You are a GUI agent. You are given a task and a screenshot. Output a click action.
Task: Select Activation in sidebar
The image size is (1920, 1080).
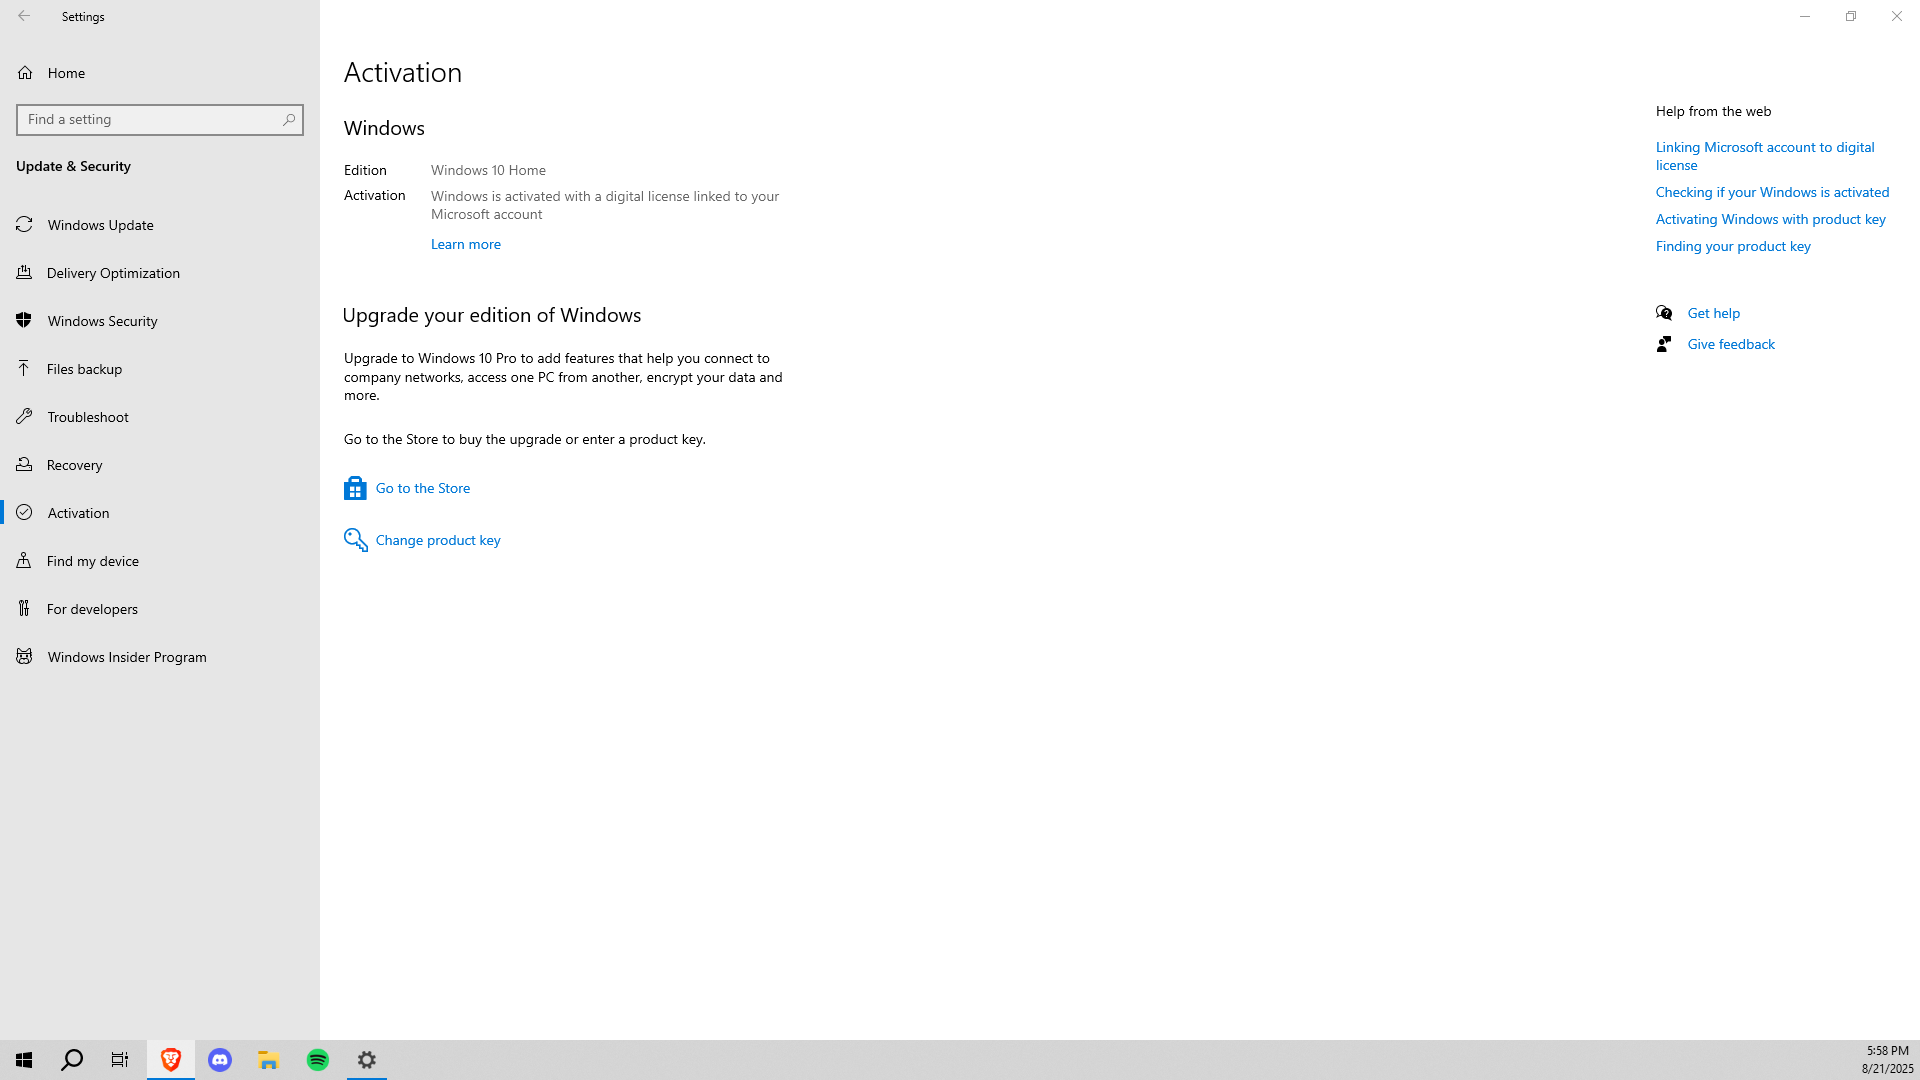click(x=160, y=513)
